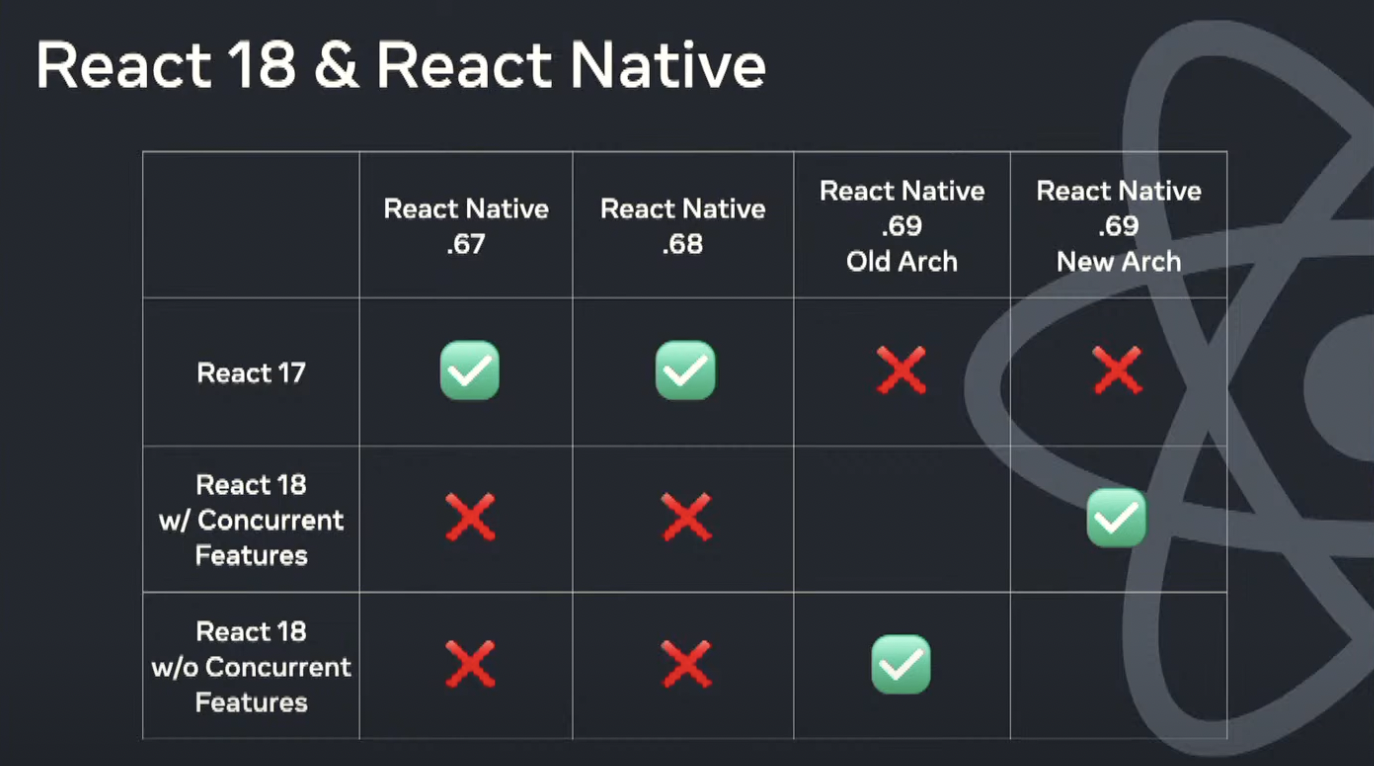Click the 'React 18 w/o Concurrent Features' row label
Image resolution: width=1374 pixels, height=766 pixels.
tap(251, 667)
